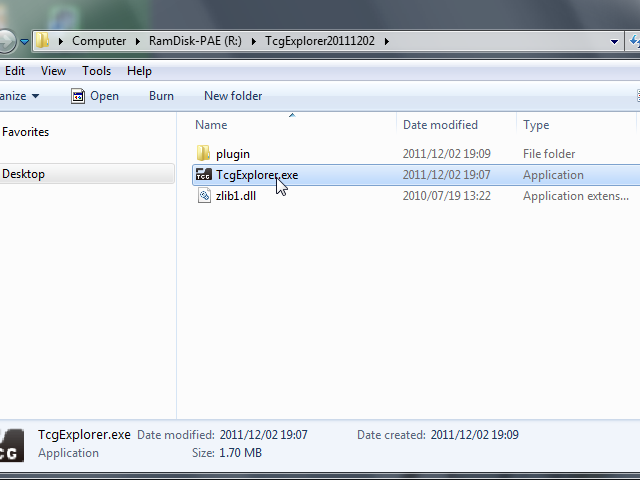Select Desktop in the navigation pane

point(24,174)
